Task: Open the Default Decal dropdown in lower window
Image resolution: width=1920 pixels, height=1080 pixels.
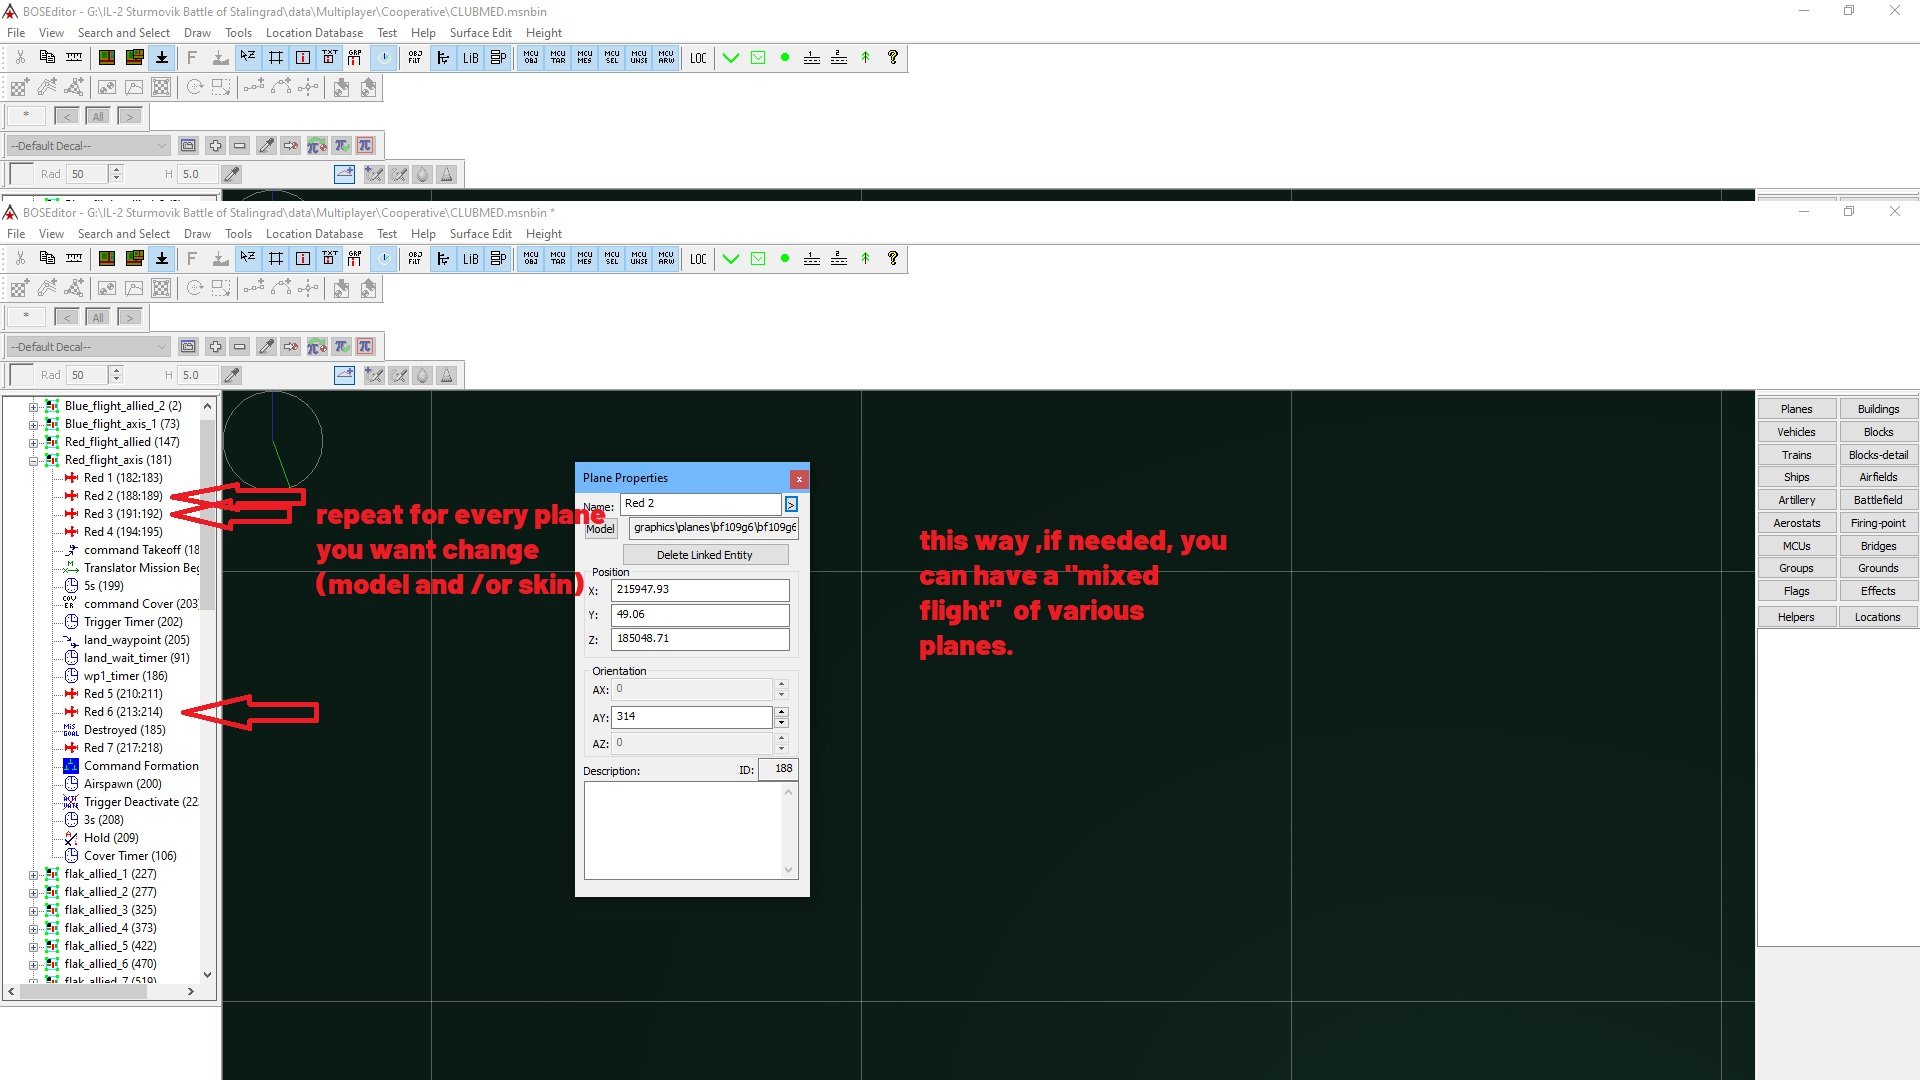Action: coord(88,347)
